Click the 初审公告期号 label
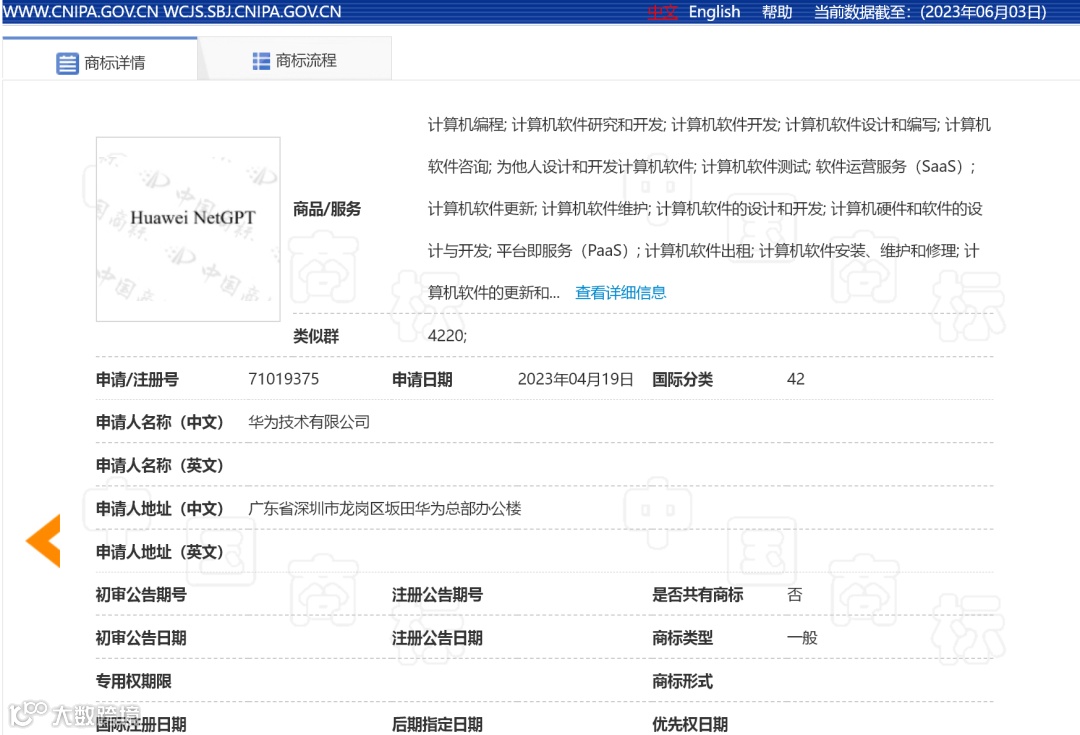 pyautogui.click(x=141, y=594)
